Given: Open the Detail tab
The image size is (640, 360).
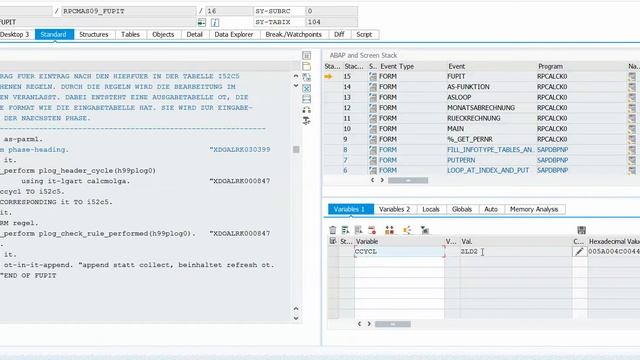Looking at the screenshot, I should pos(195,35).
